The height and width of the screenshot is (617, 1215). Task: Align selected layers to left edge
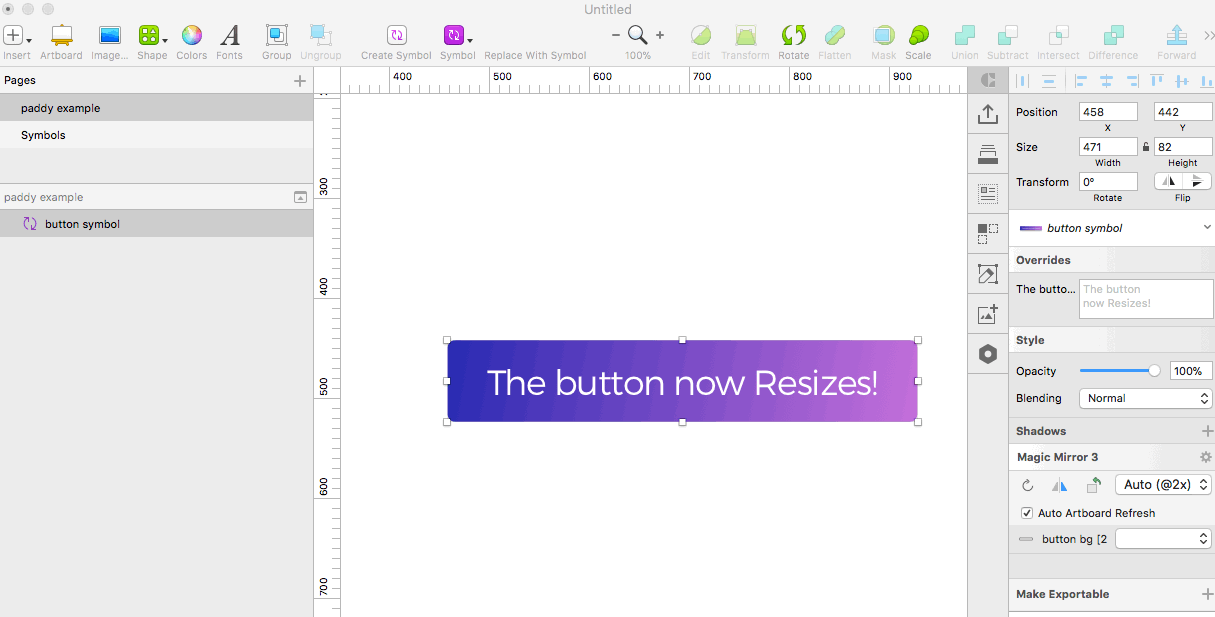1081,81
